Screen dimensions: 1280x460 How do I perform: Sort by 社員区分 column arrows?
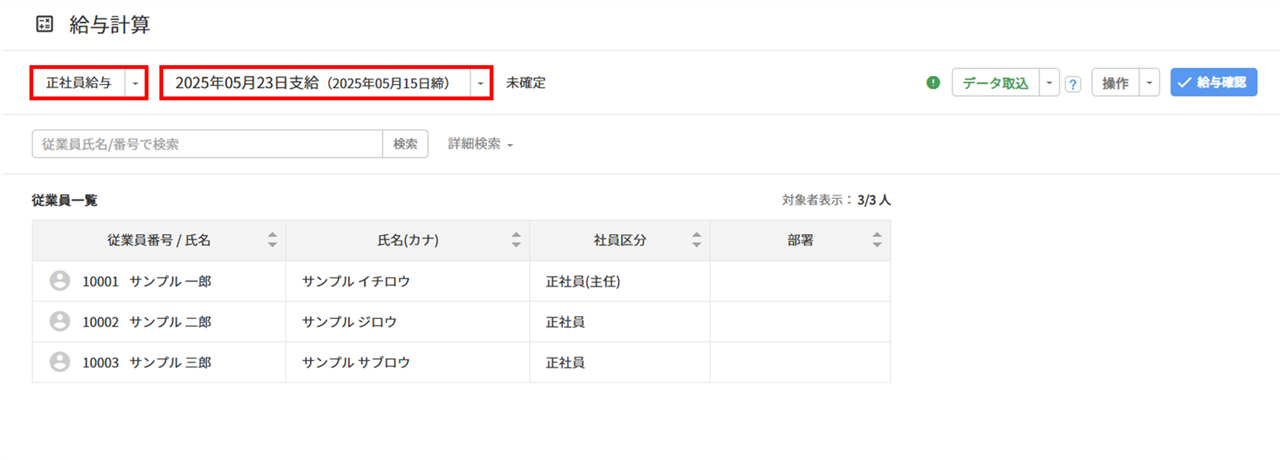pyautogui.click(x=697, y=240)
